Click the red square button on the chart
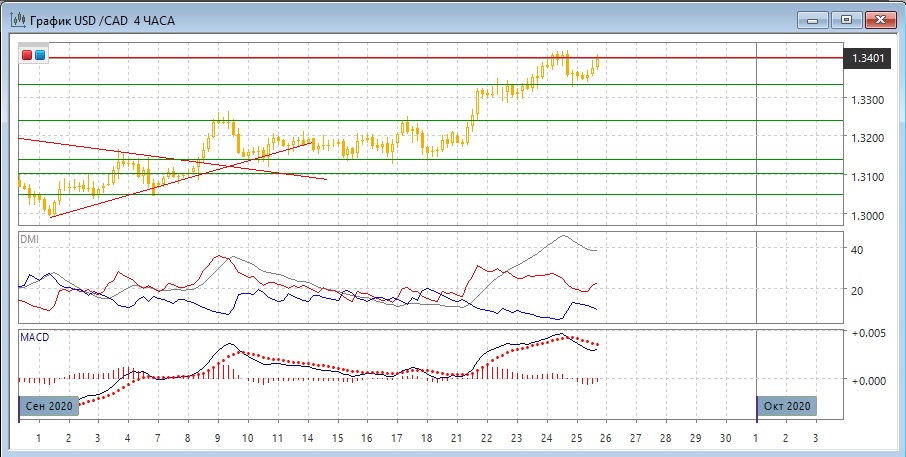This screenshot has width=906, height=457. point(28,56)
